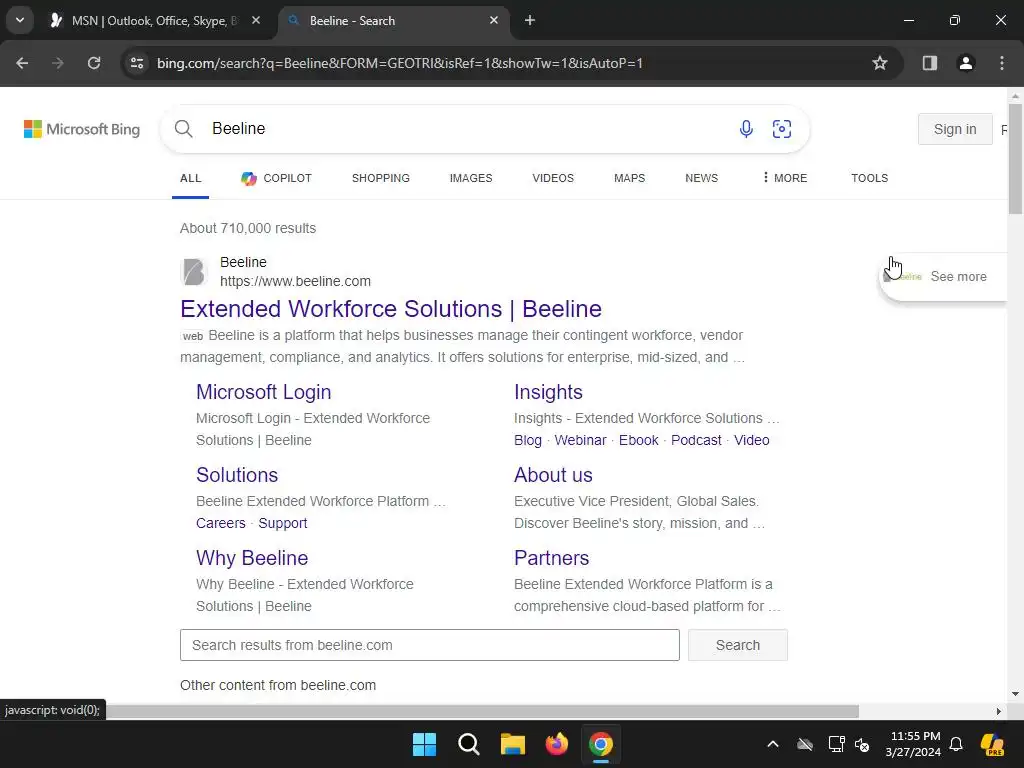Switch to SHOPPING results
Screen dimensions: 1024x768
(381, 178)
